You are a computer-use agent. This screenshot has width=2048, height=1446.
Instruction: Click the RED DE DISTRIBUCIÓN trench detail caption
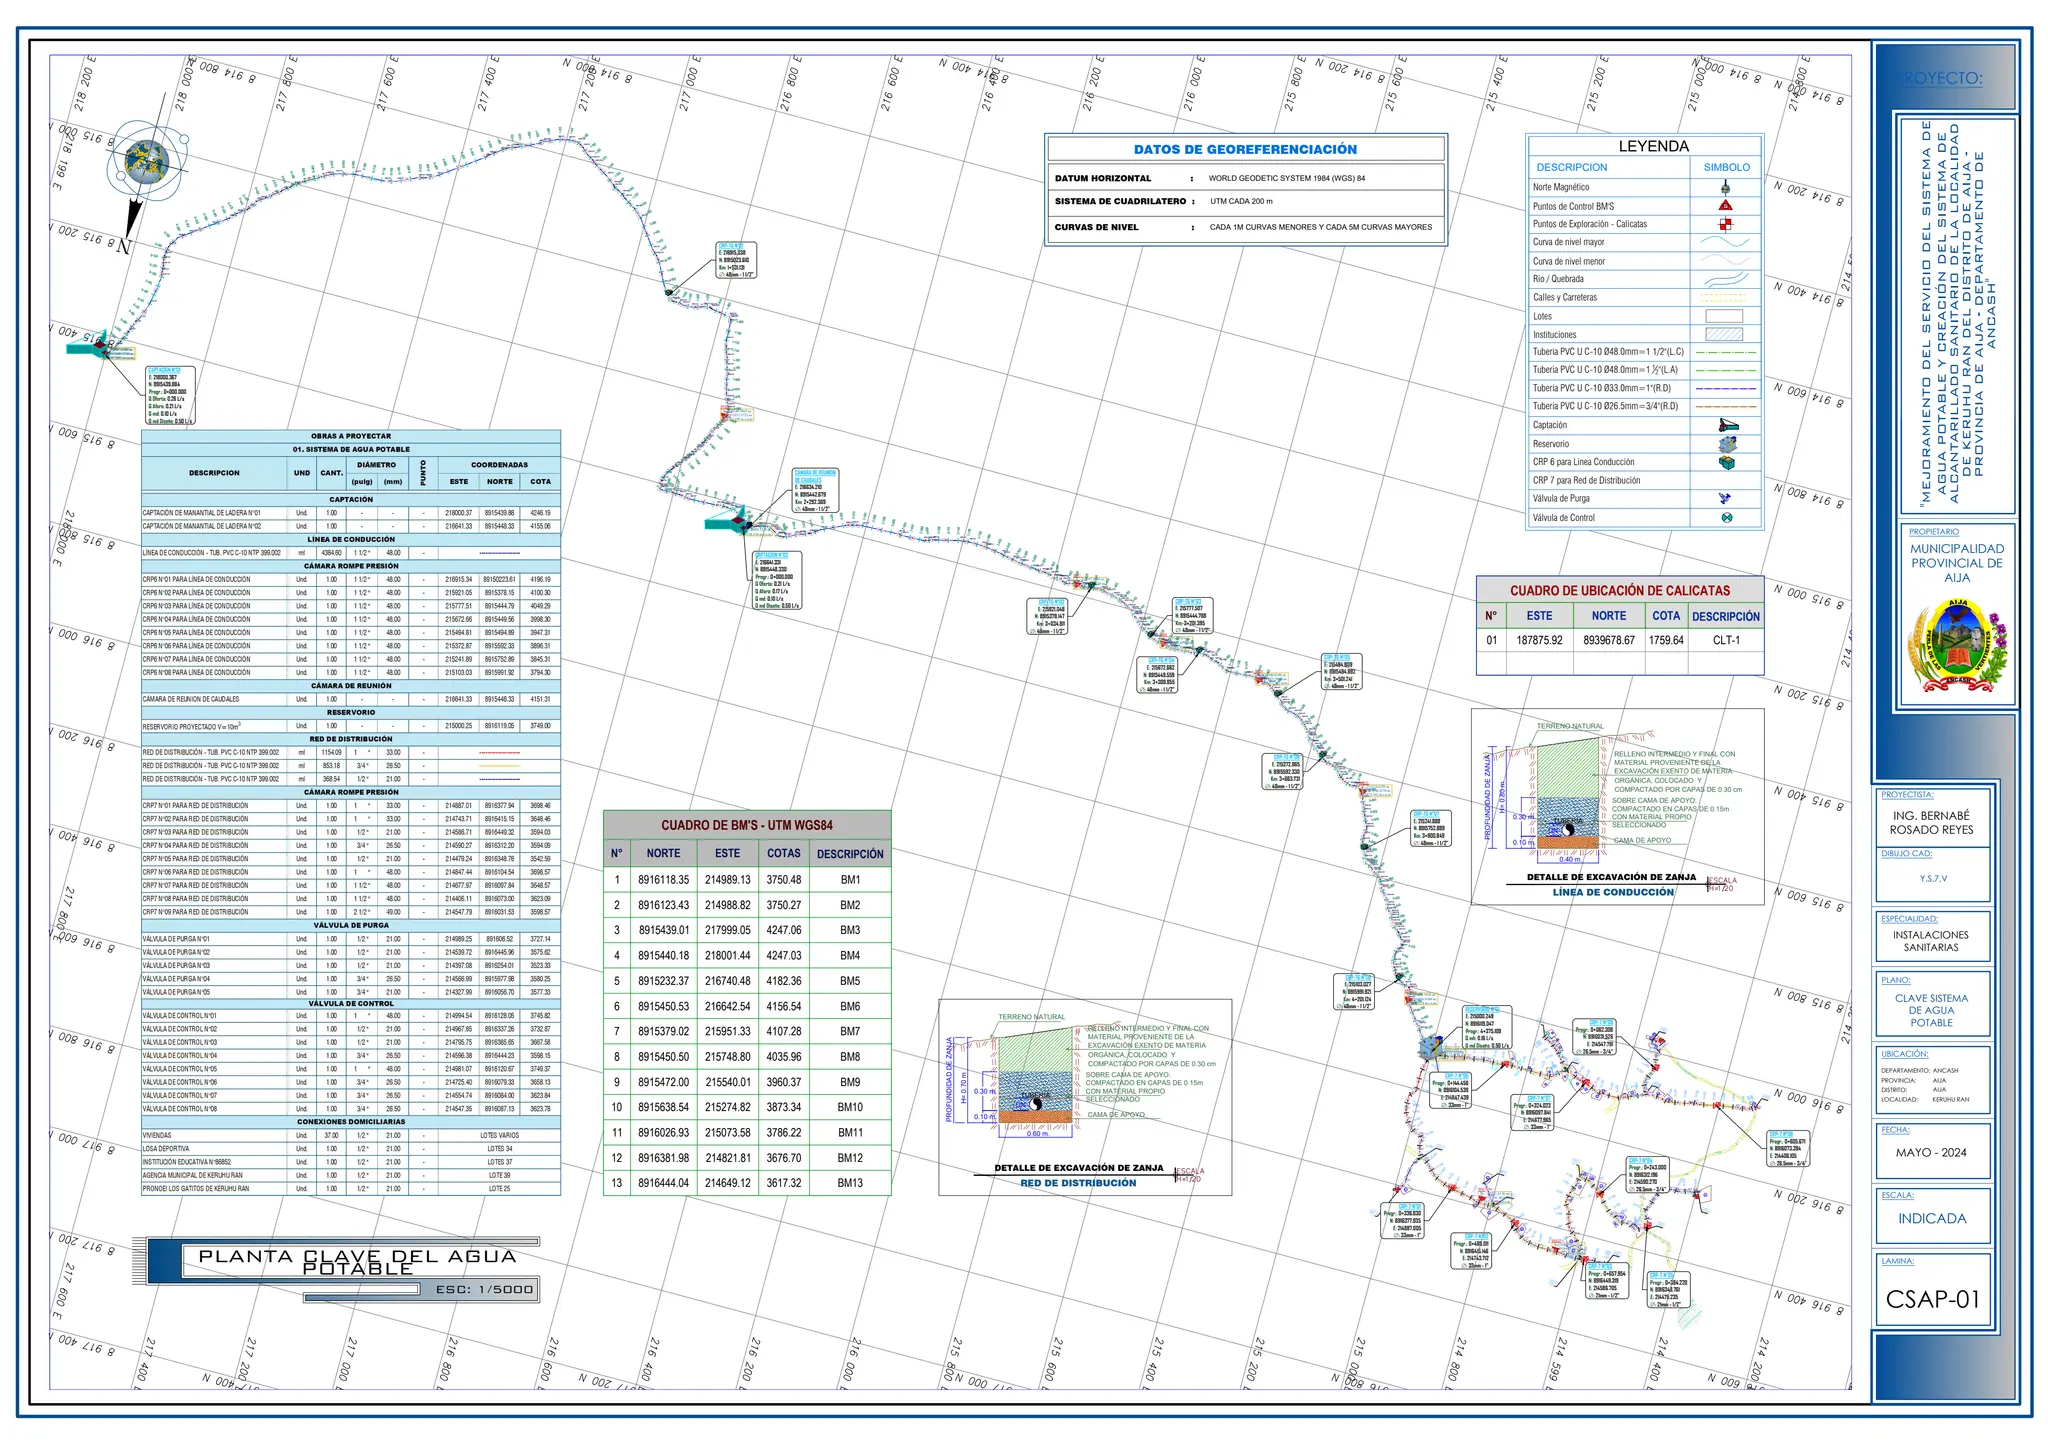(x=1078, y=1183)
